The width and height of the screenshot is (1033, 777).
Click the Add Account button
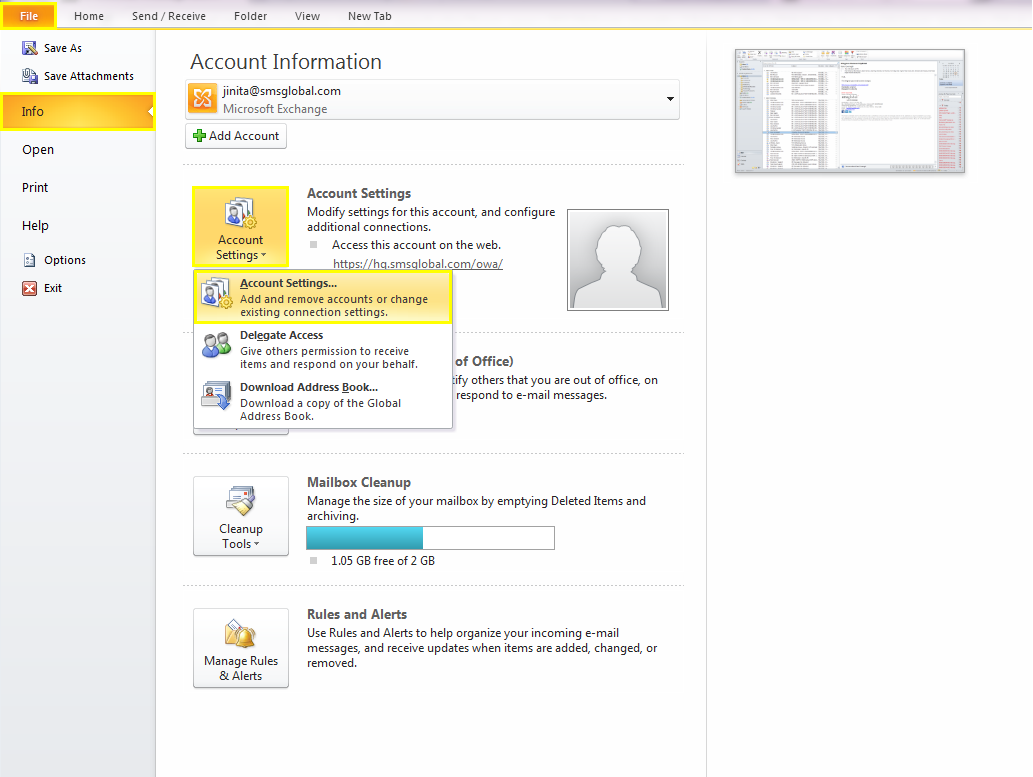236,136
